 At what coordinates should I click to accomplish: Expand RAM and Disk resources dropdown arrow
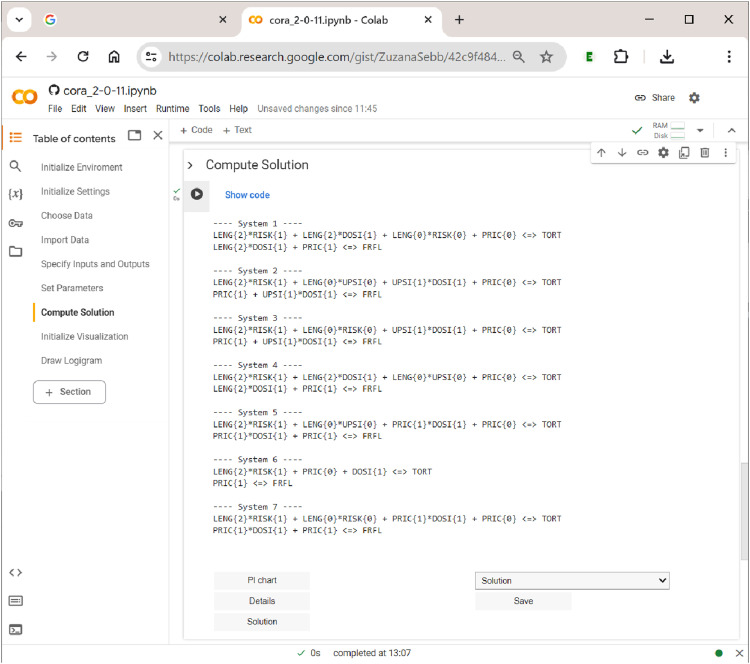700,130
